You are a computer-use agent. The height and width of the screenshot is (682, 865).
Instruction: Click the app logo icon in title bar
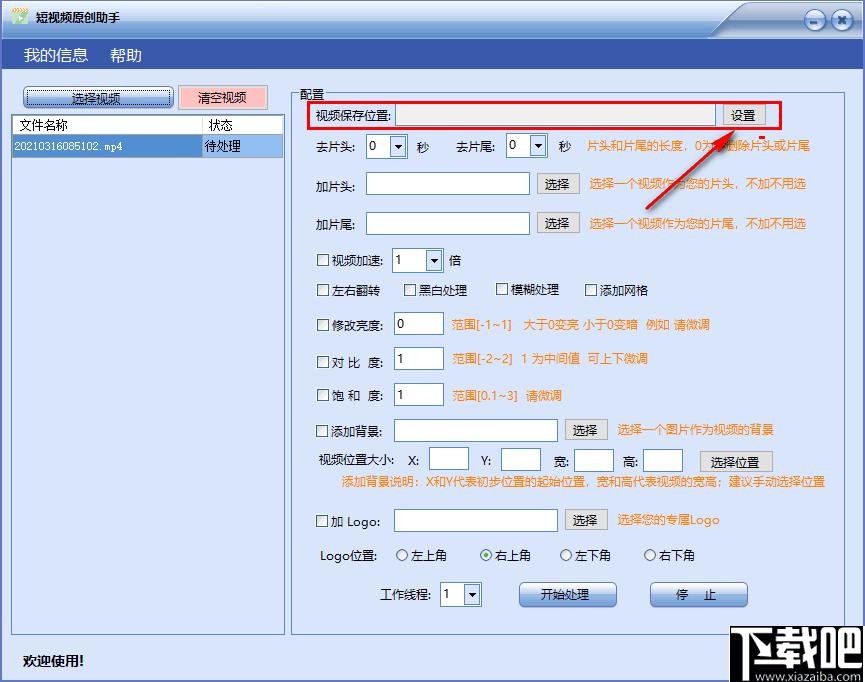pyautogui.click(x=20, y=15)
